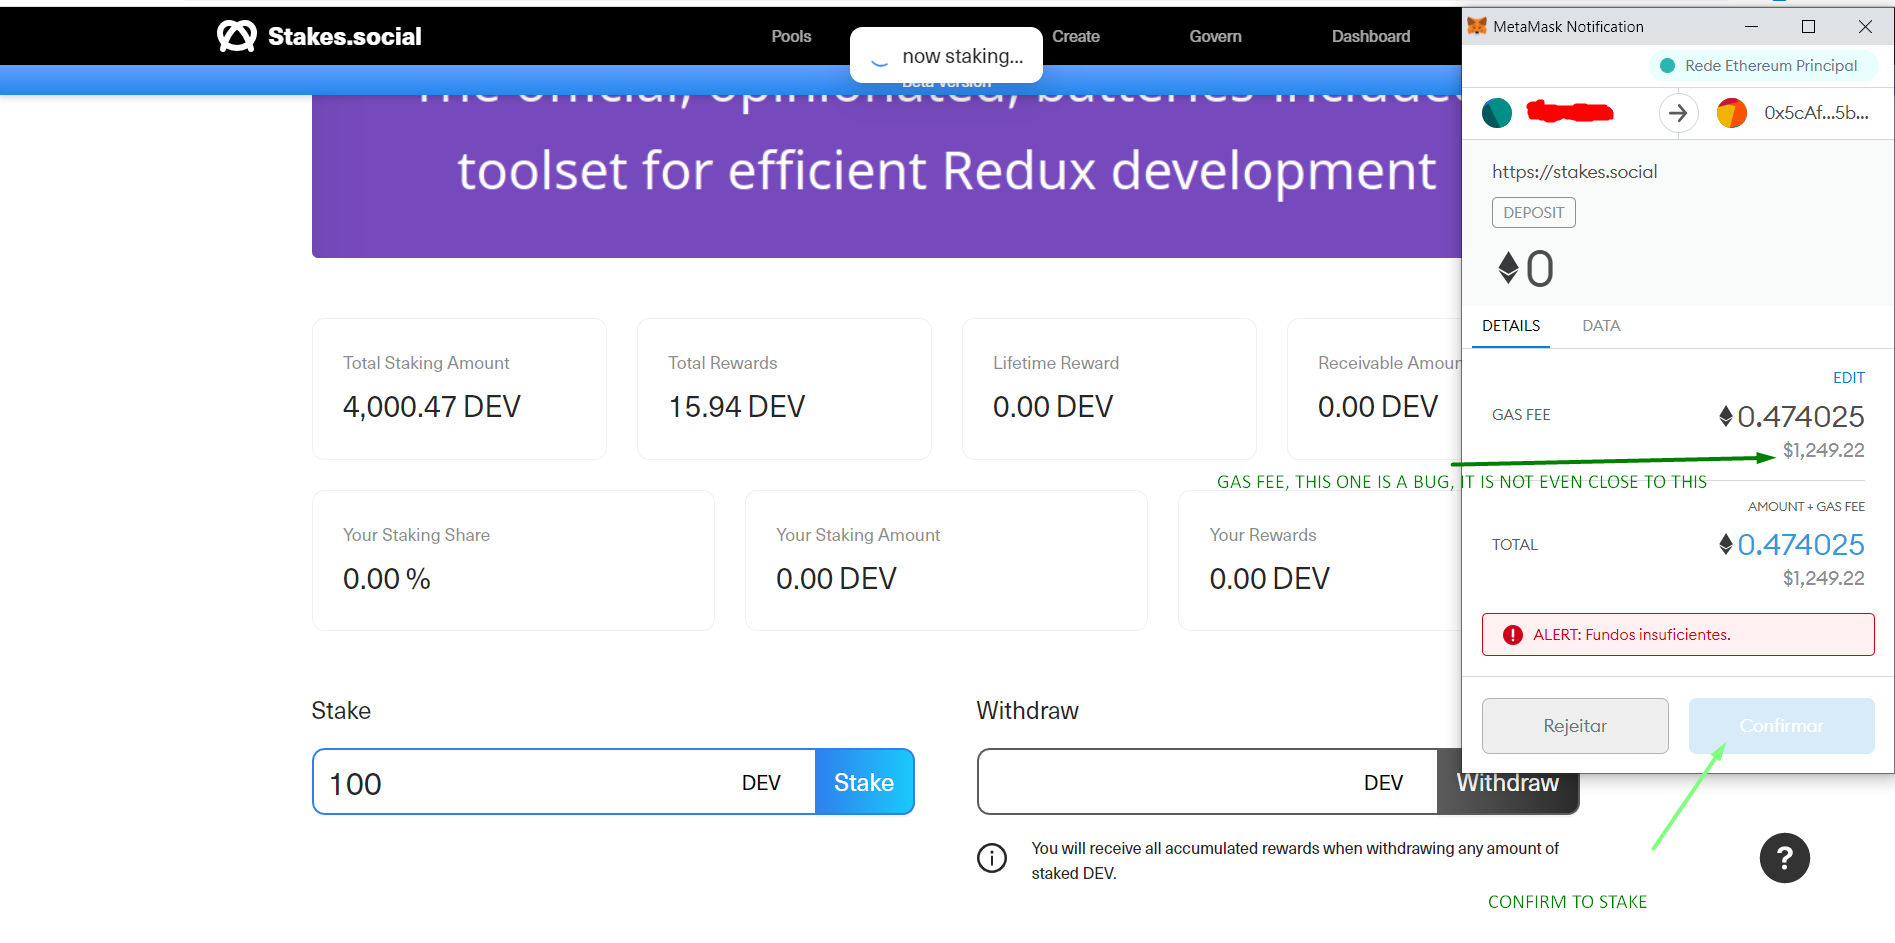Viewport: 1895px width, 943px height.
Task: Click the MetaMask fox icon in title bar
Action: tap(1477, 26)
